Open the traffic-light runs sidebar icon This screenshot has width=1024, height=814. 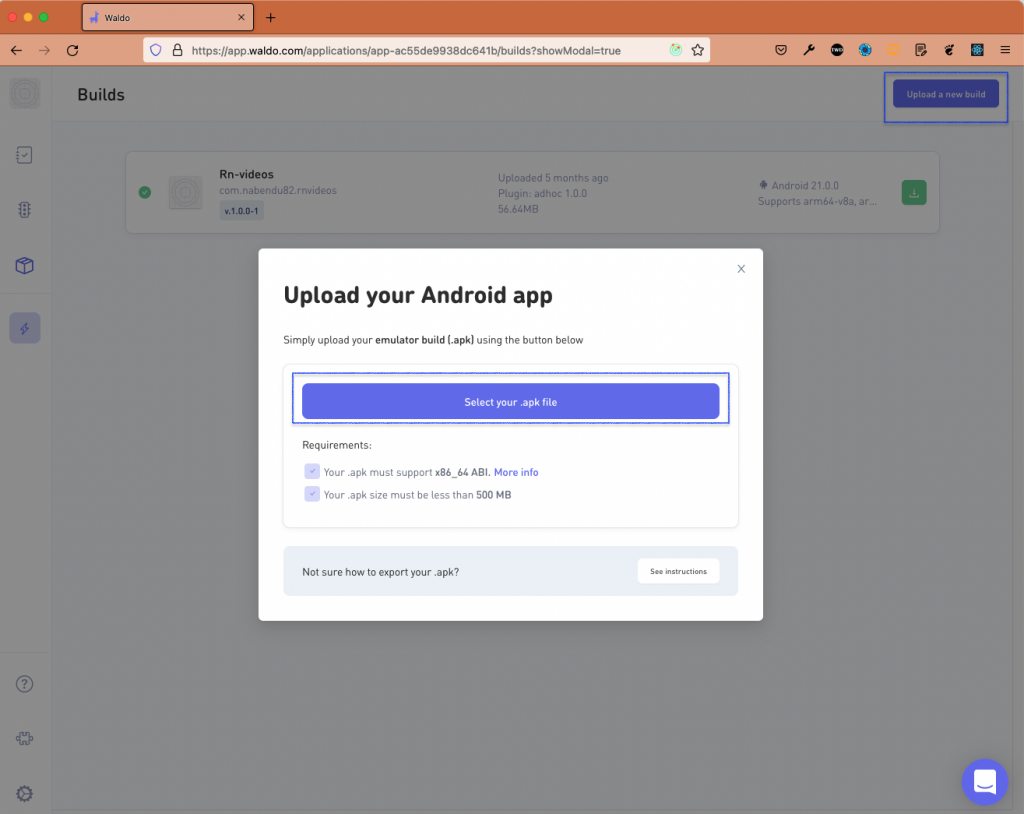coord(24,210)
